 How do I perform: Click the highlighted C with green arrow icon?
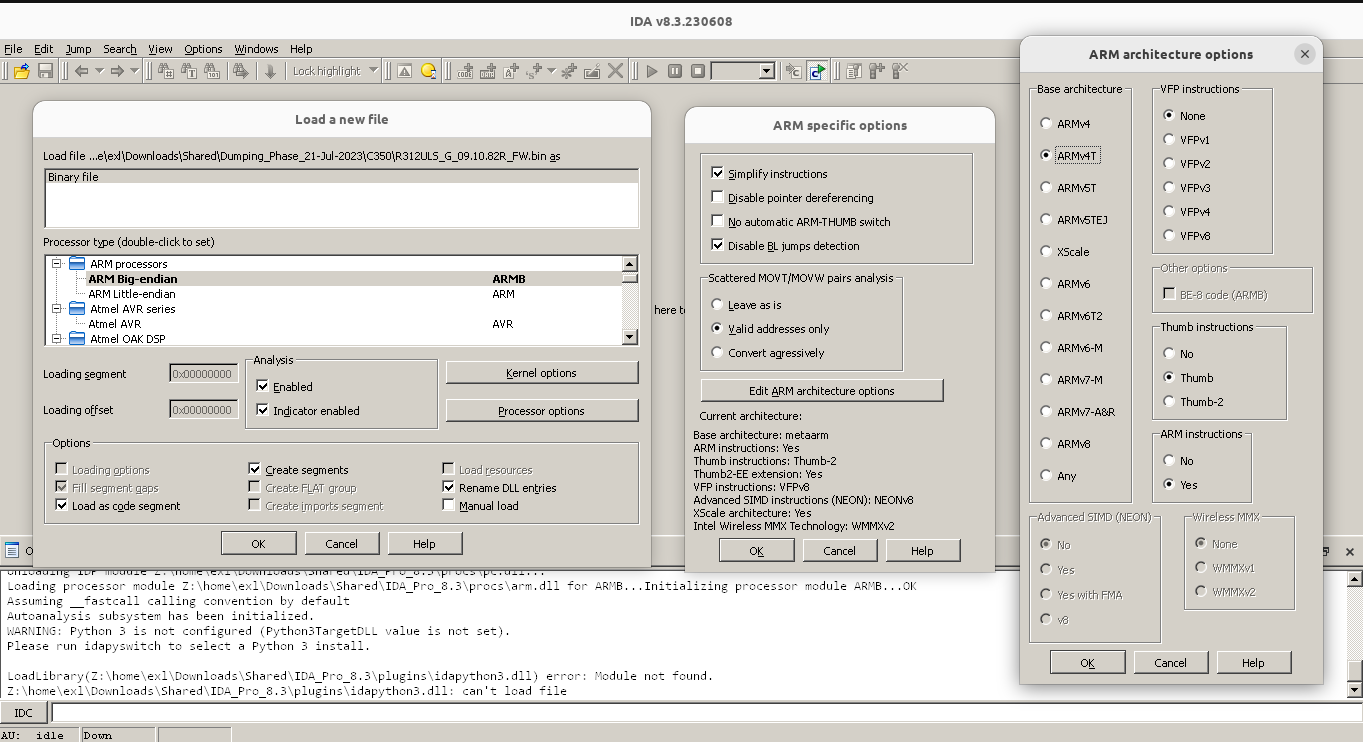[x=817, y=71]
